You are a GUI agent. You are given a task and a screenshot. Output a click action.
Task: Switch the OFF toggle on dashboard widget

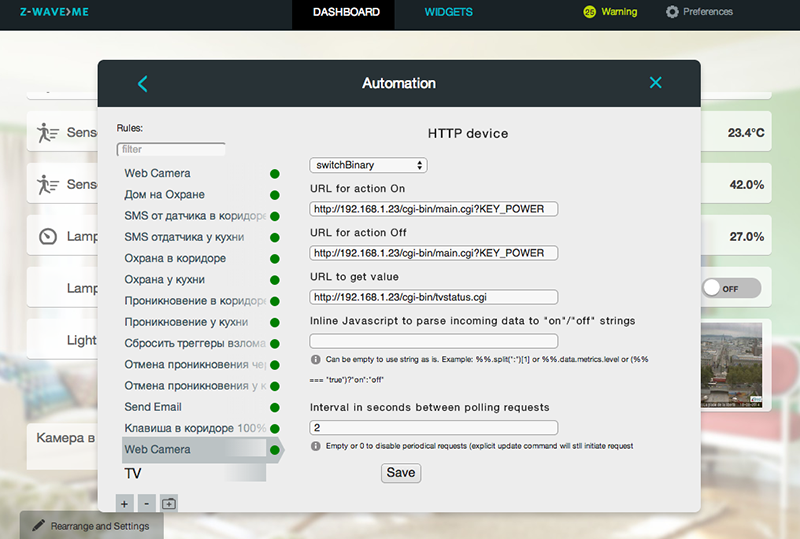click(731, 288)
